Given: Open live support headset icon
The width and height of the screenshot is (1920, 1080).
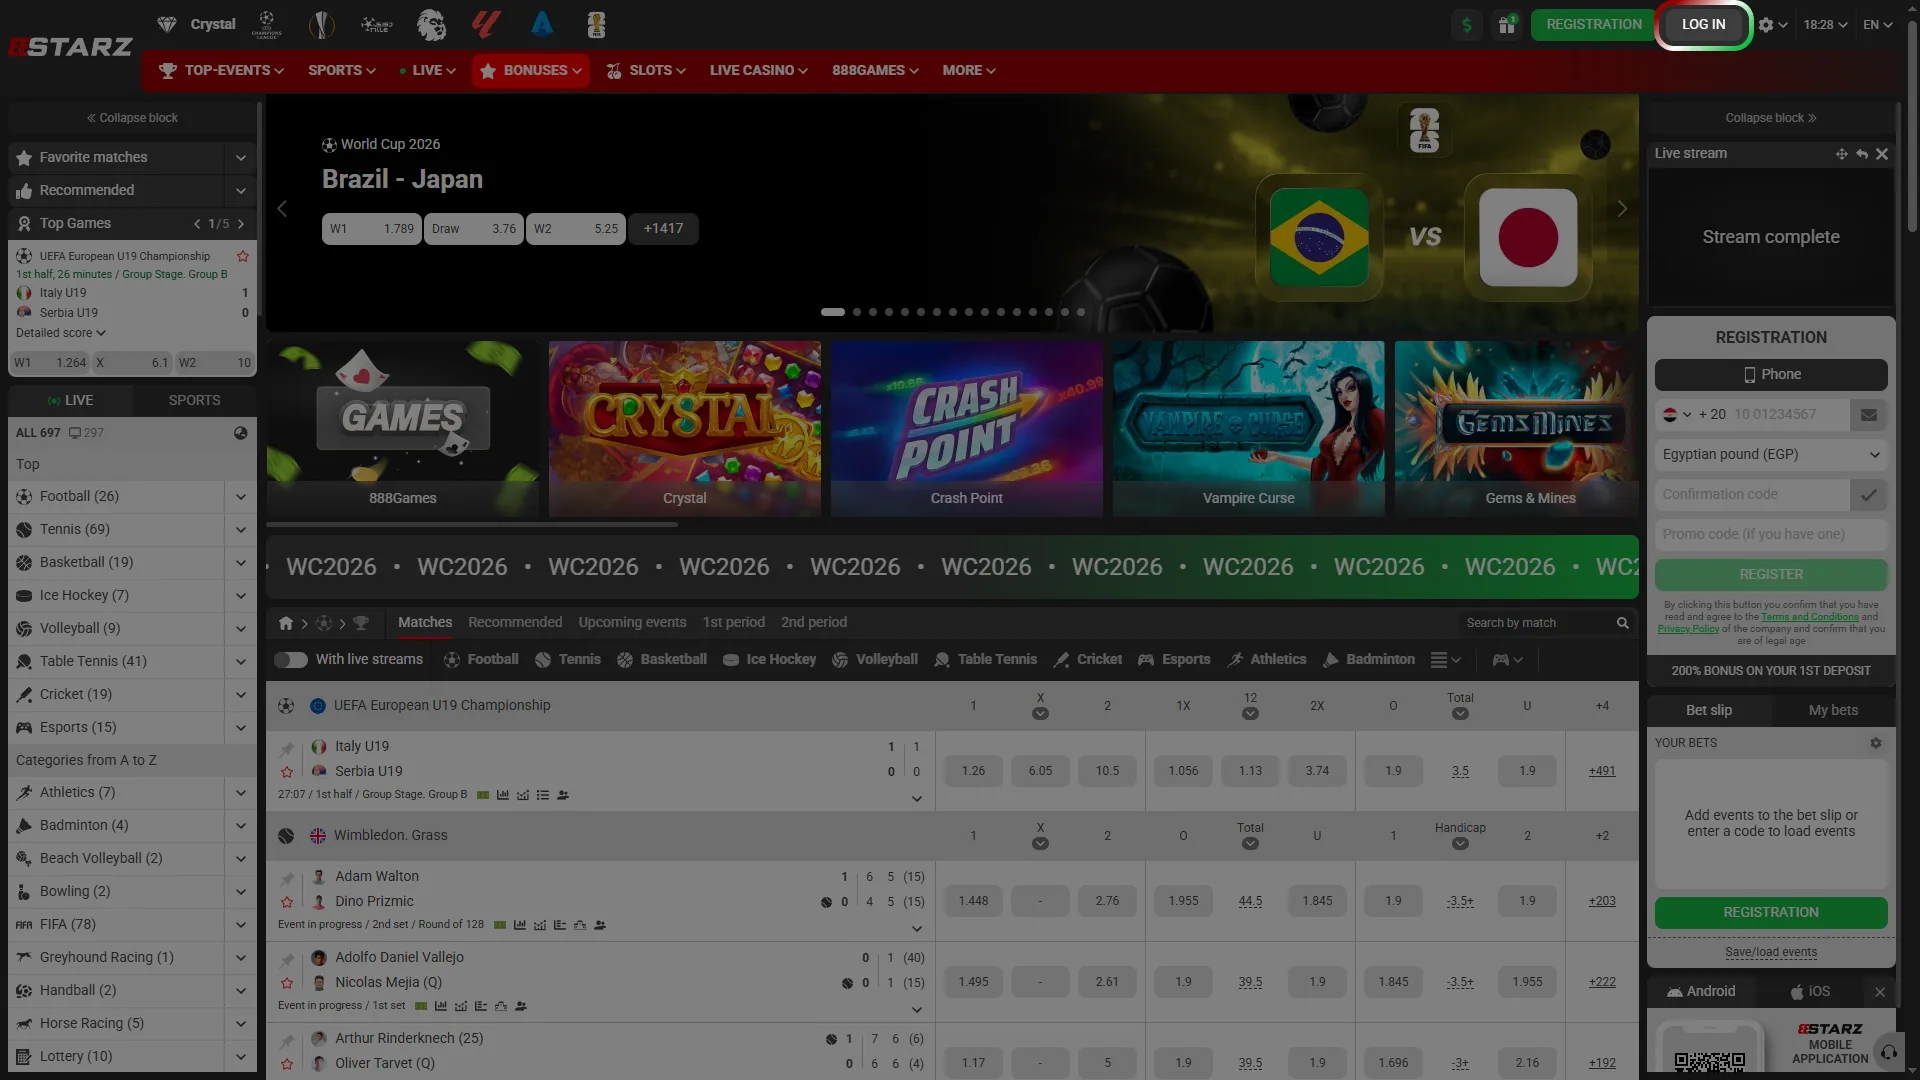Looking at the screenshot, I should click(x=1888, y=1052).
